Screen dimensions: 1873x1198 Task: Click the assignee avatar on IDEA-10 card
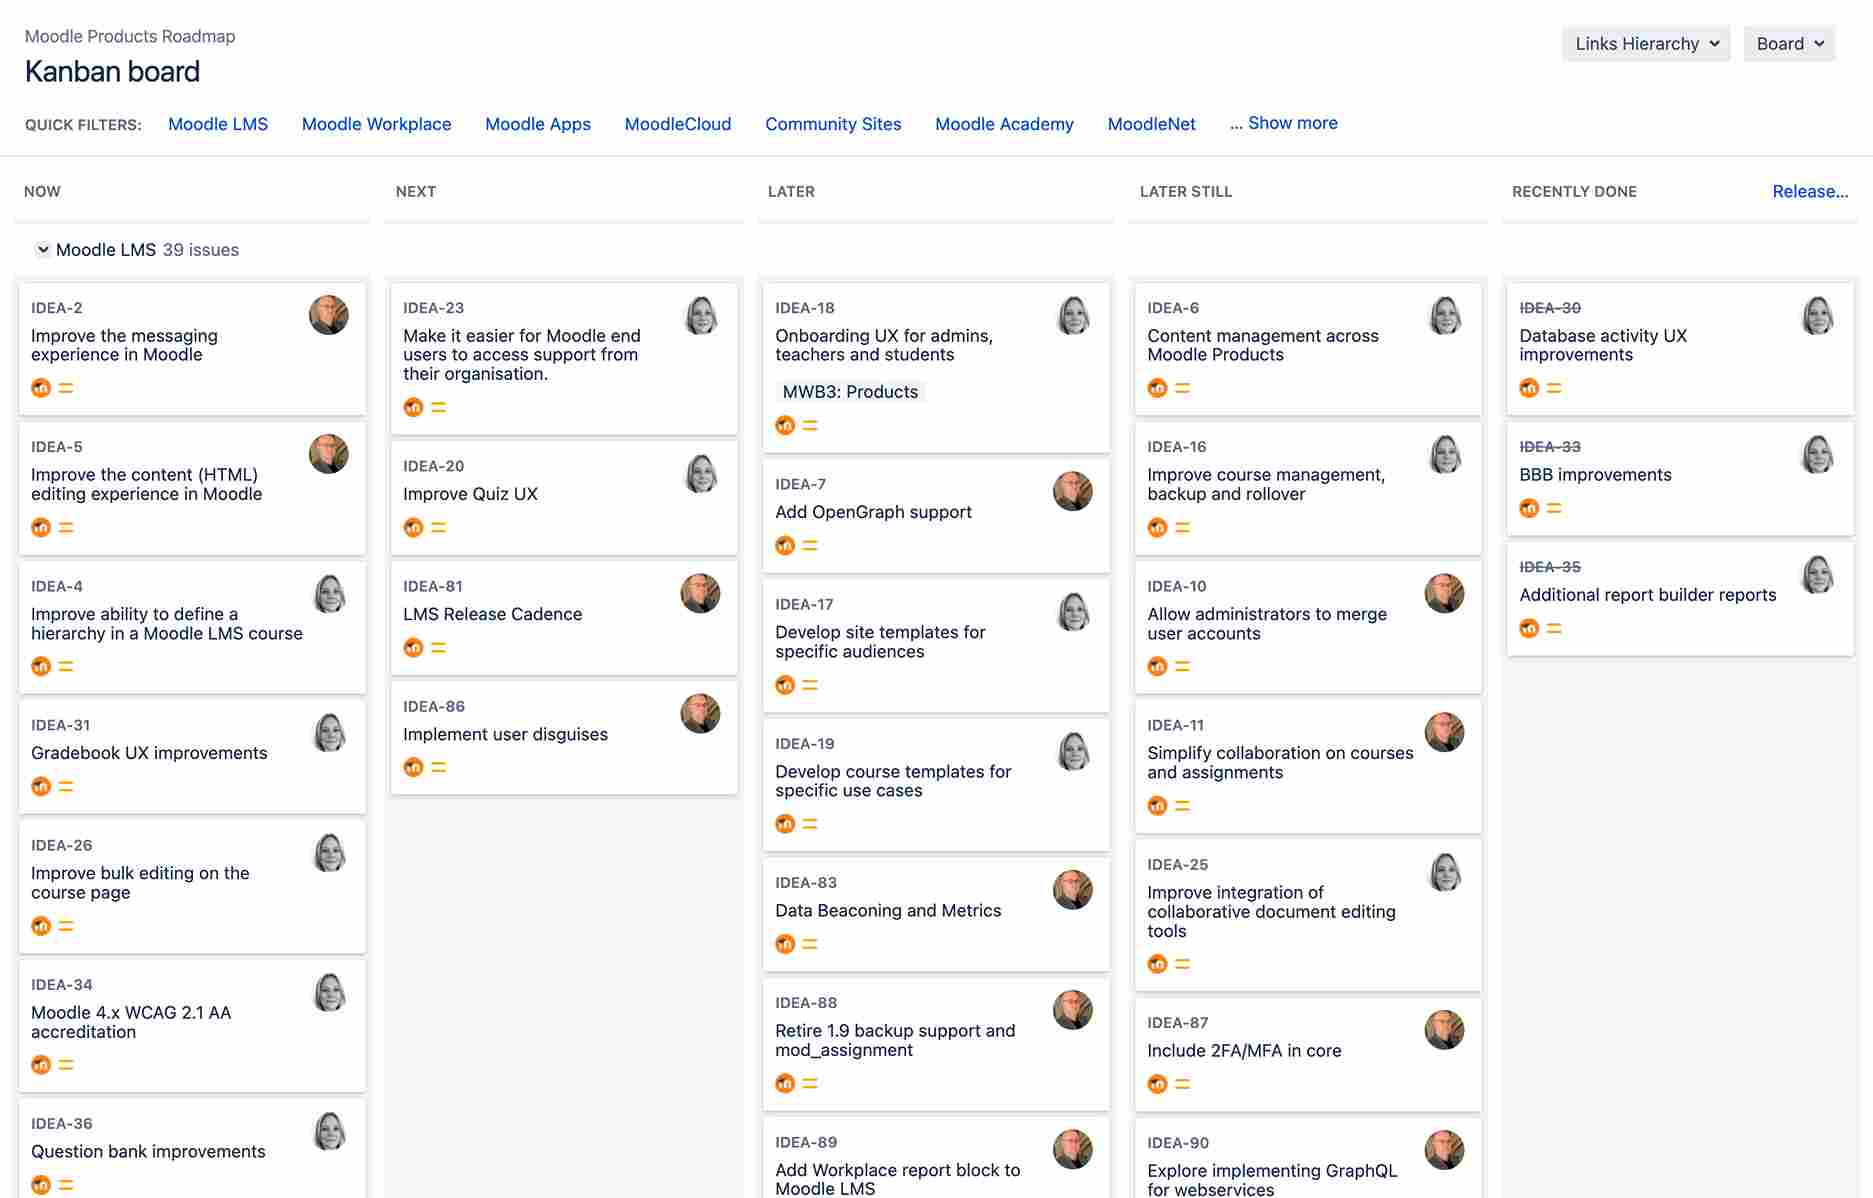1445,593
